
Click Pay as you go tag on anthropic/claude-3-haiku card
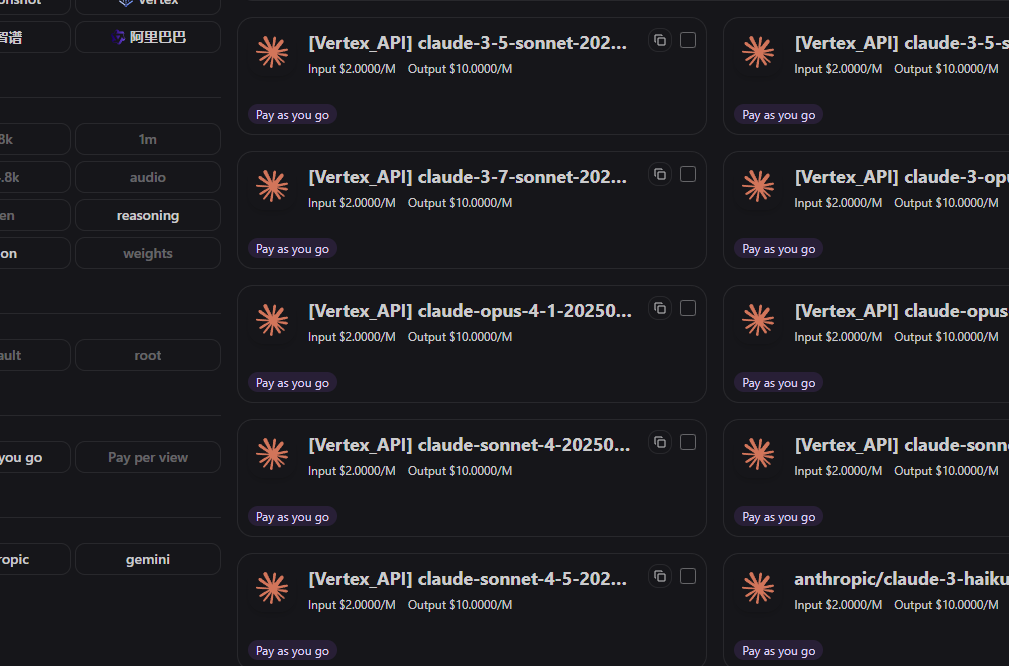[779, 650]
